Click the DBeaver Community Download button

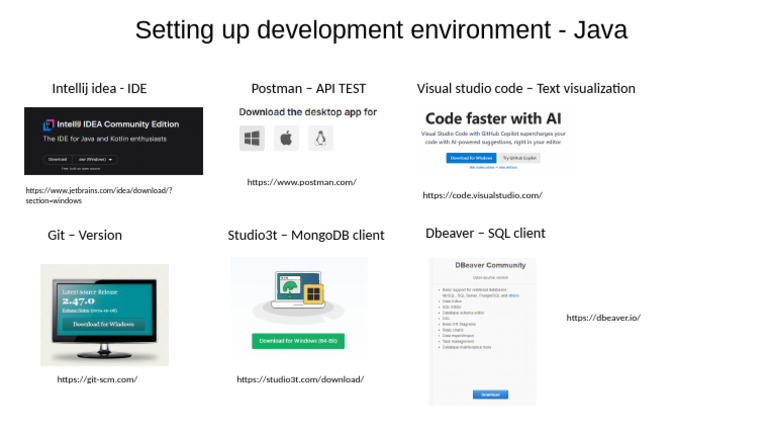coord(490,394)
